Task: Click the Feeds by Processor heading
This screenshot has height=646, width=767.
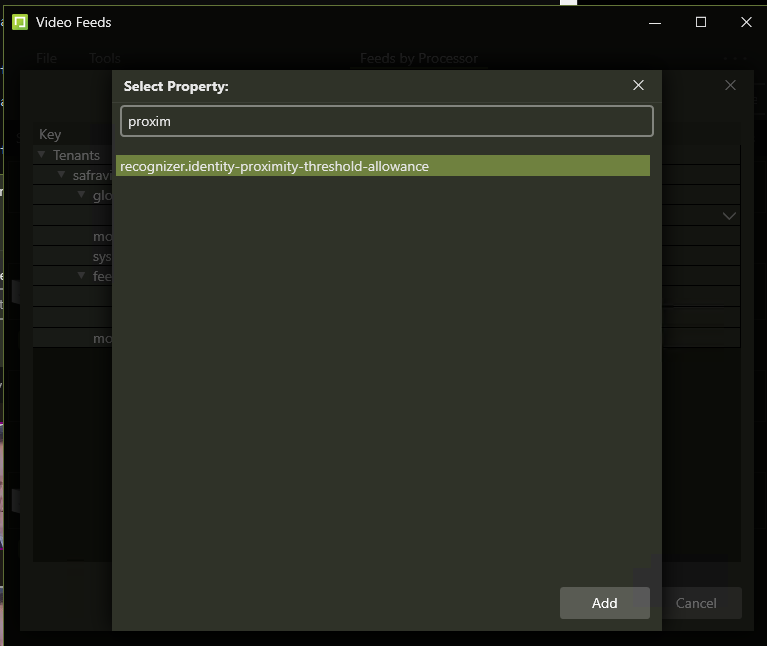Action: pyautogui.click(x=419, y=59)
